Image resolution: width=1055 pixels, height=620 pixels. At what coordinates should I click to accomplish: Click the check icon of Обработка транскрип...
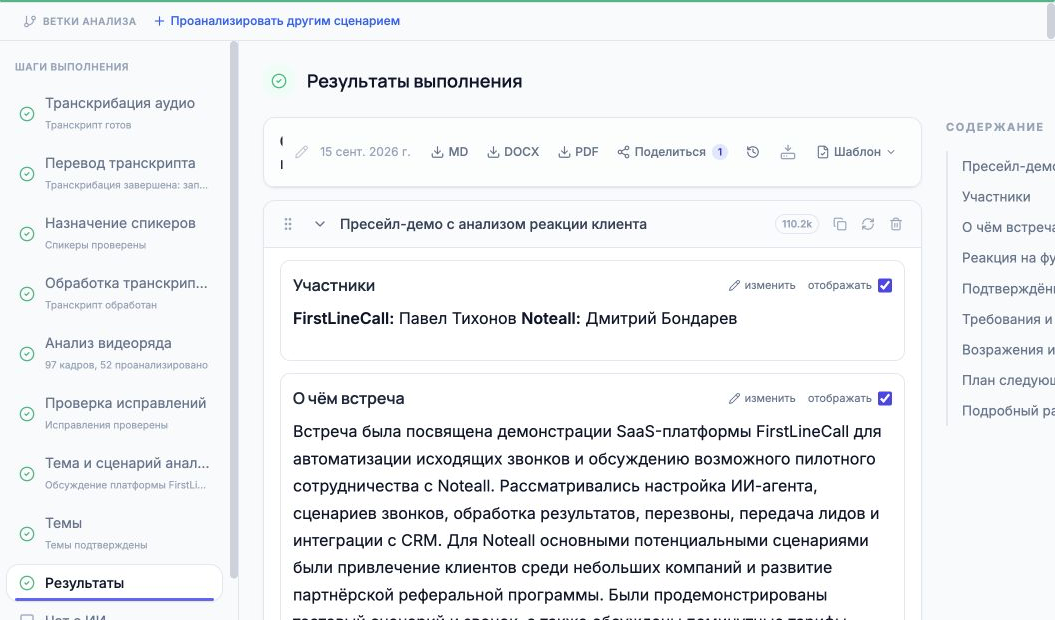click(x=27, y=294)
